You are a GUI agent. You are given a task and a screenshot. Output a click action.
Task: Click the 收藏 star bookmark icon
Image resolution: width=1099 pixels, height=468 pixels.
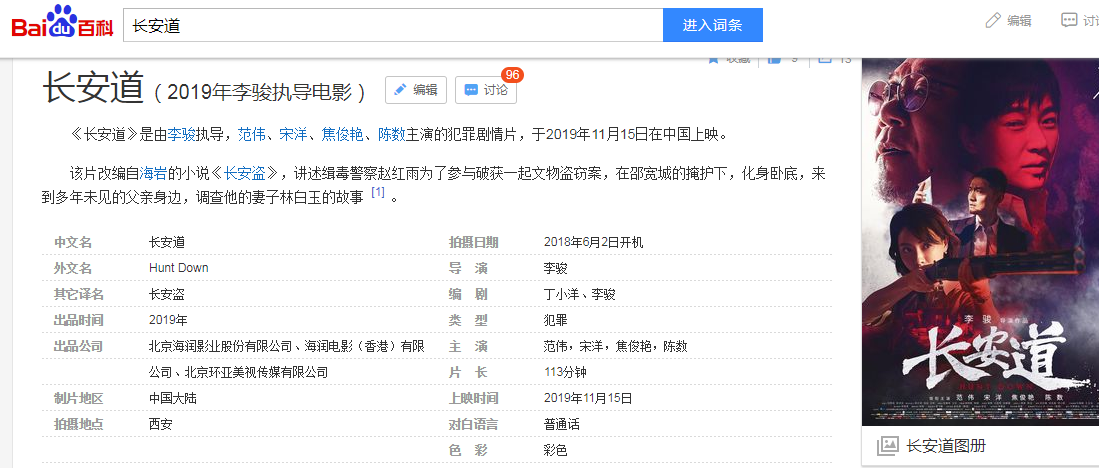tap(714, 59)
